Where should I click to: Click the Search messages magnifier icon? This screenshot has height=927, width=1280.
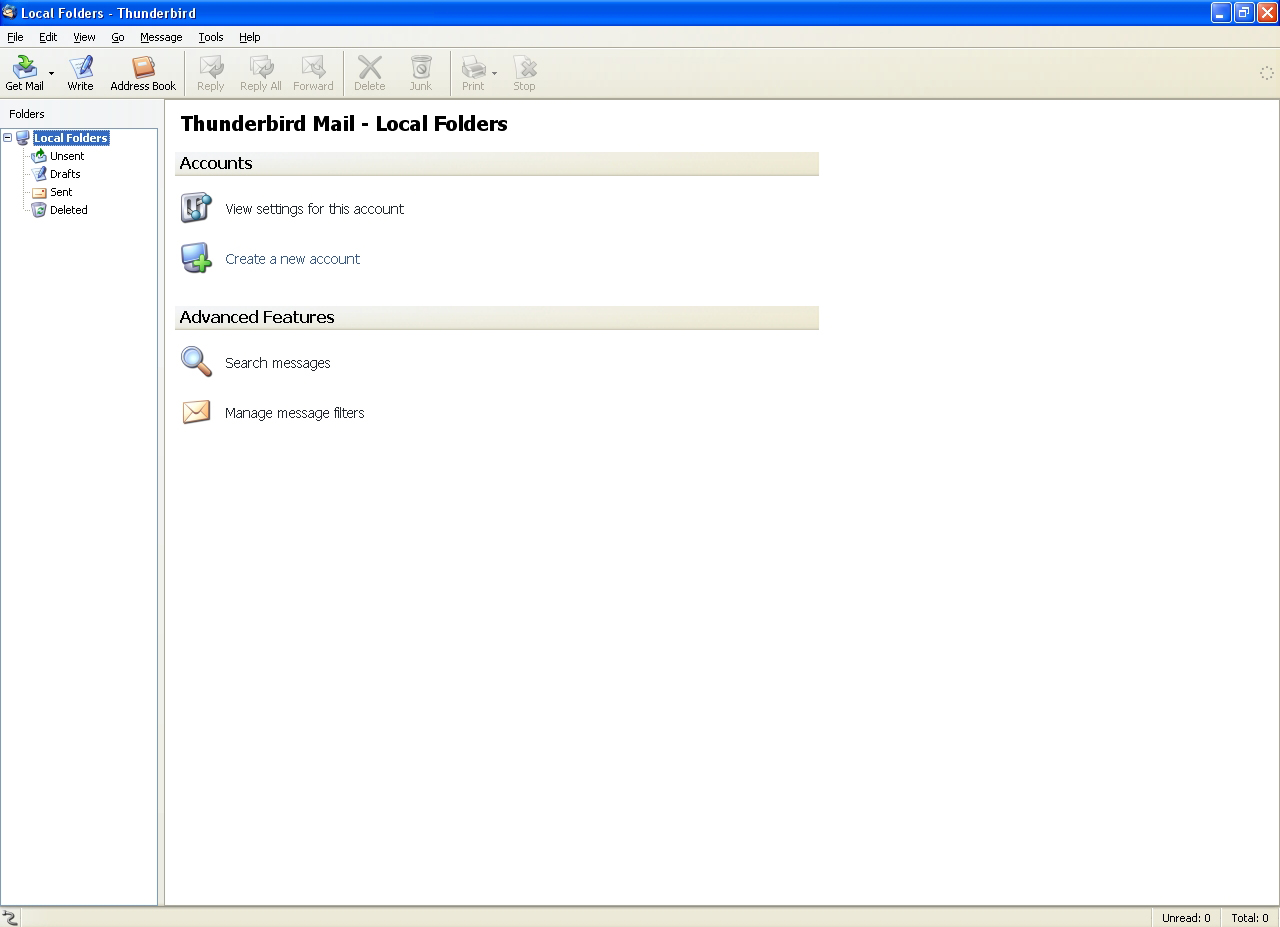coord(196,362)
